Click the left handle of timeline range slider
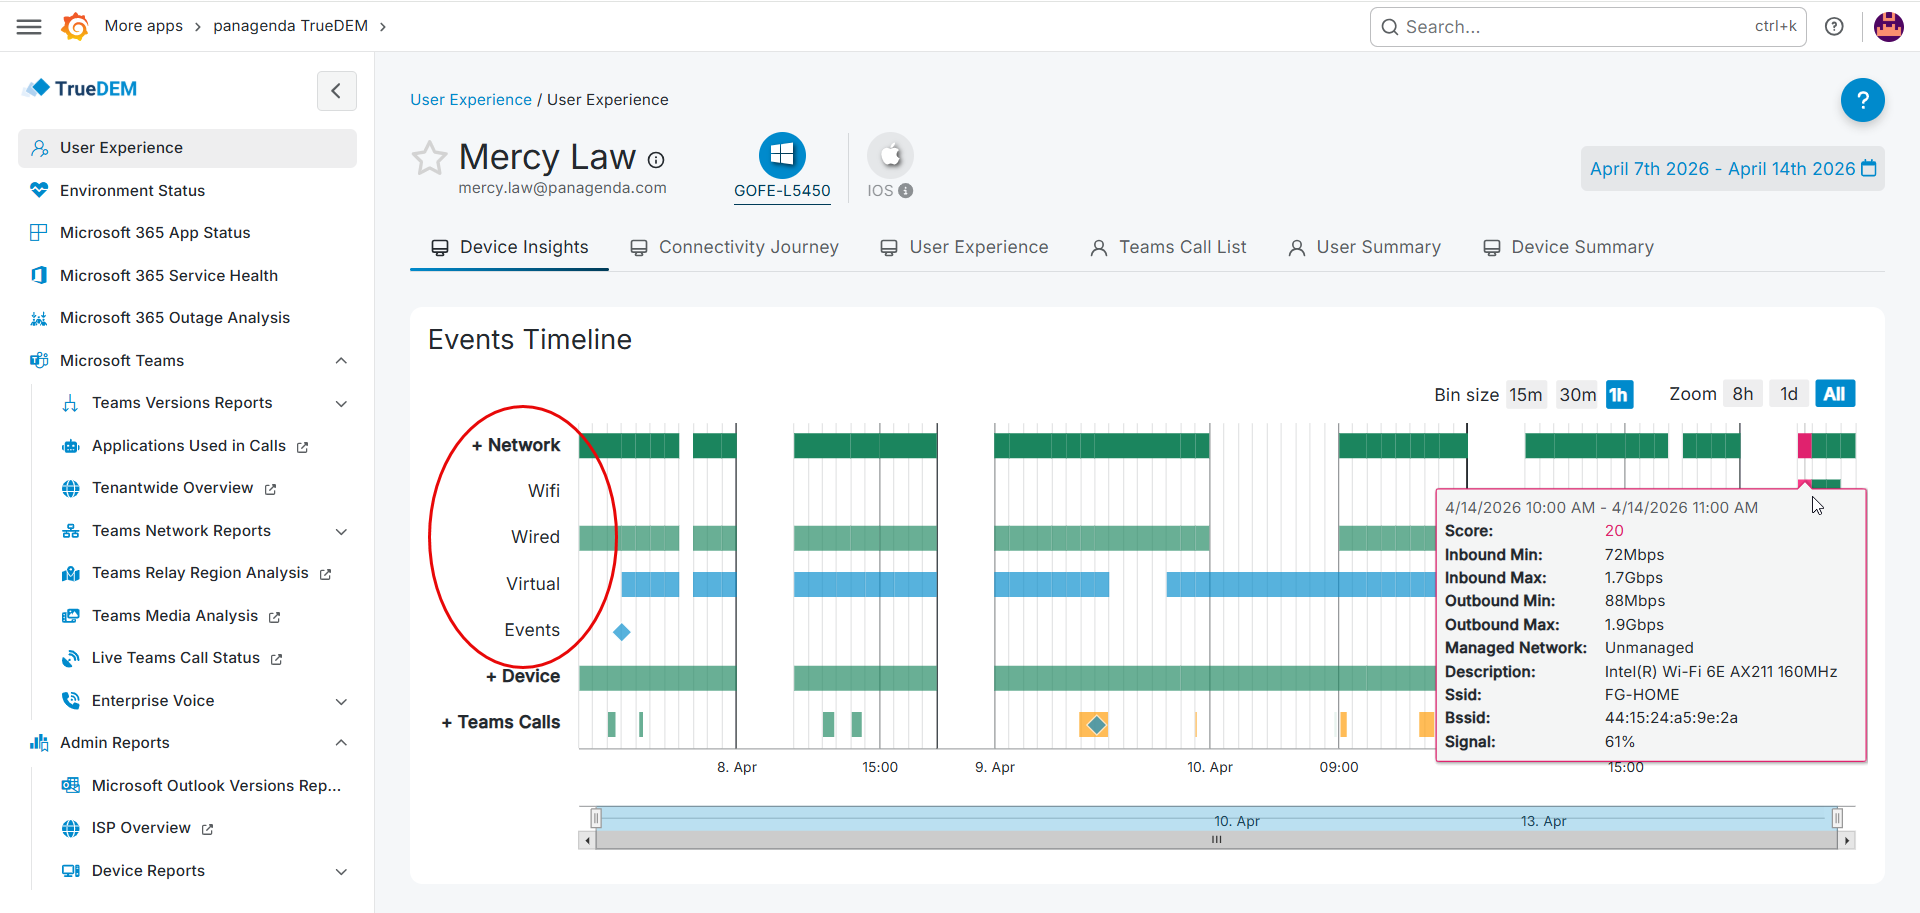This screenshot has height=913, width=1920. [596, 819]
